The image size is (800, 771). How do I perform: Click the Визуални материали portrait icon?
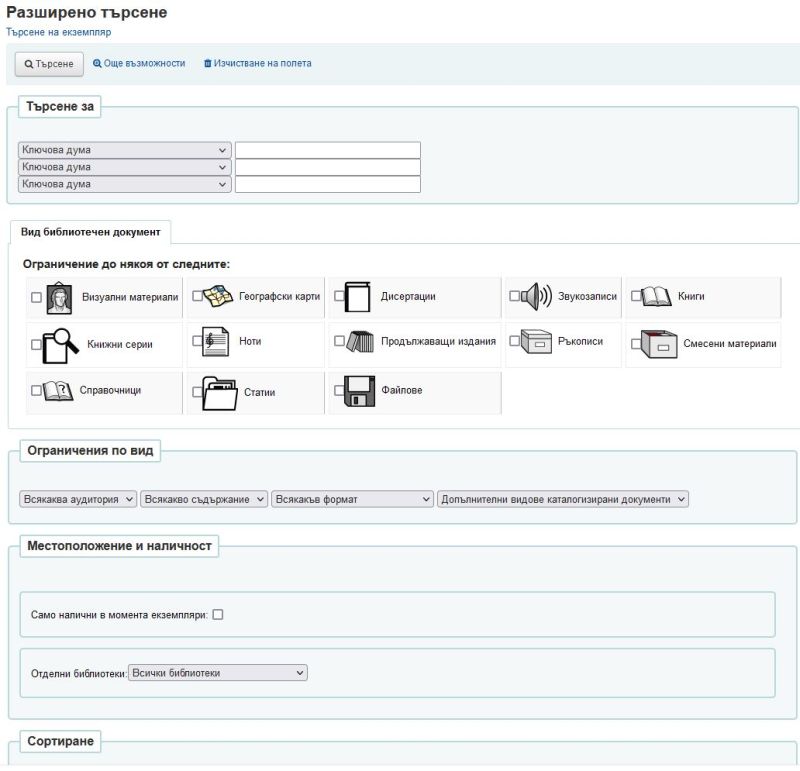click(59, 298)
